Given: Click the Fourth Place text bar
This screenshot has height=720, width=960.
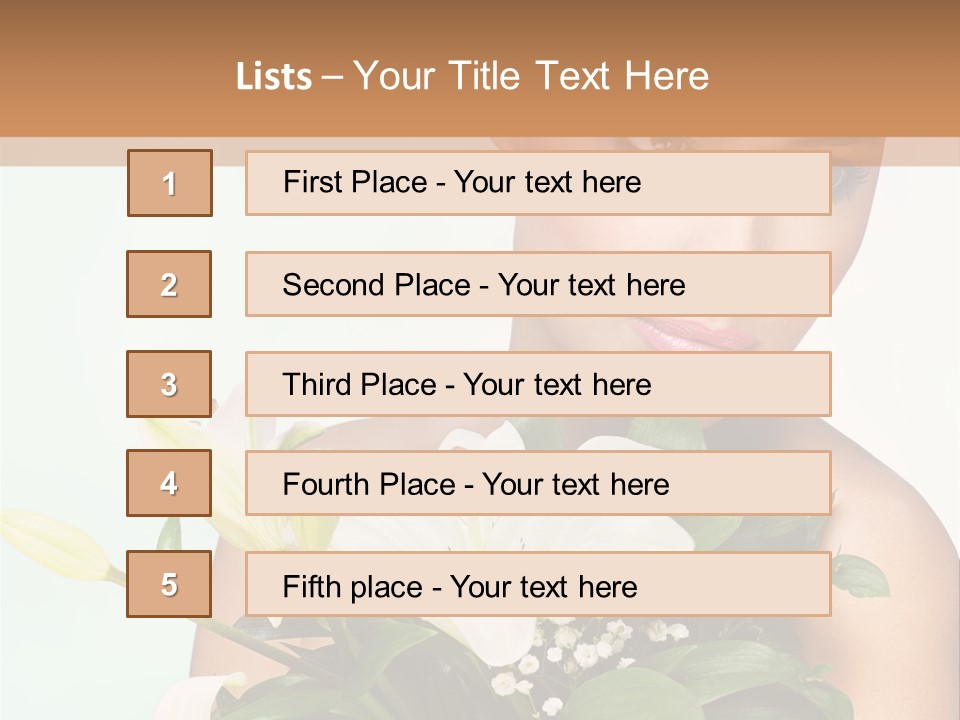Looking at the screenshot, I should pyautogui.click(x=538, y=483).
